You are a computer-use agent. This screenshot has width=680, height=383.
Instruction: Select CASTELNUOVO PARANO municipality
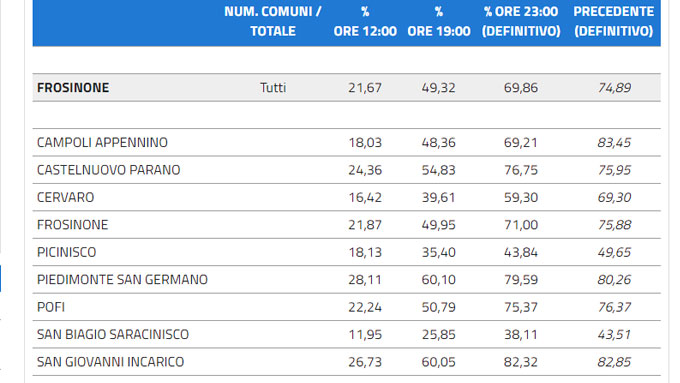click(108, 170)
